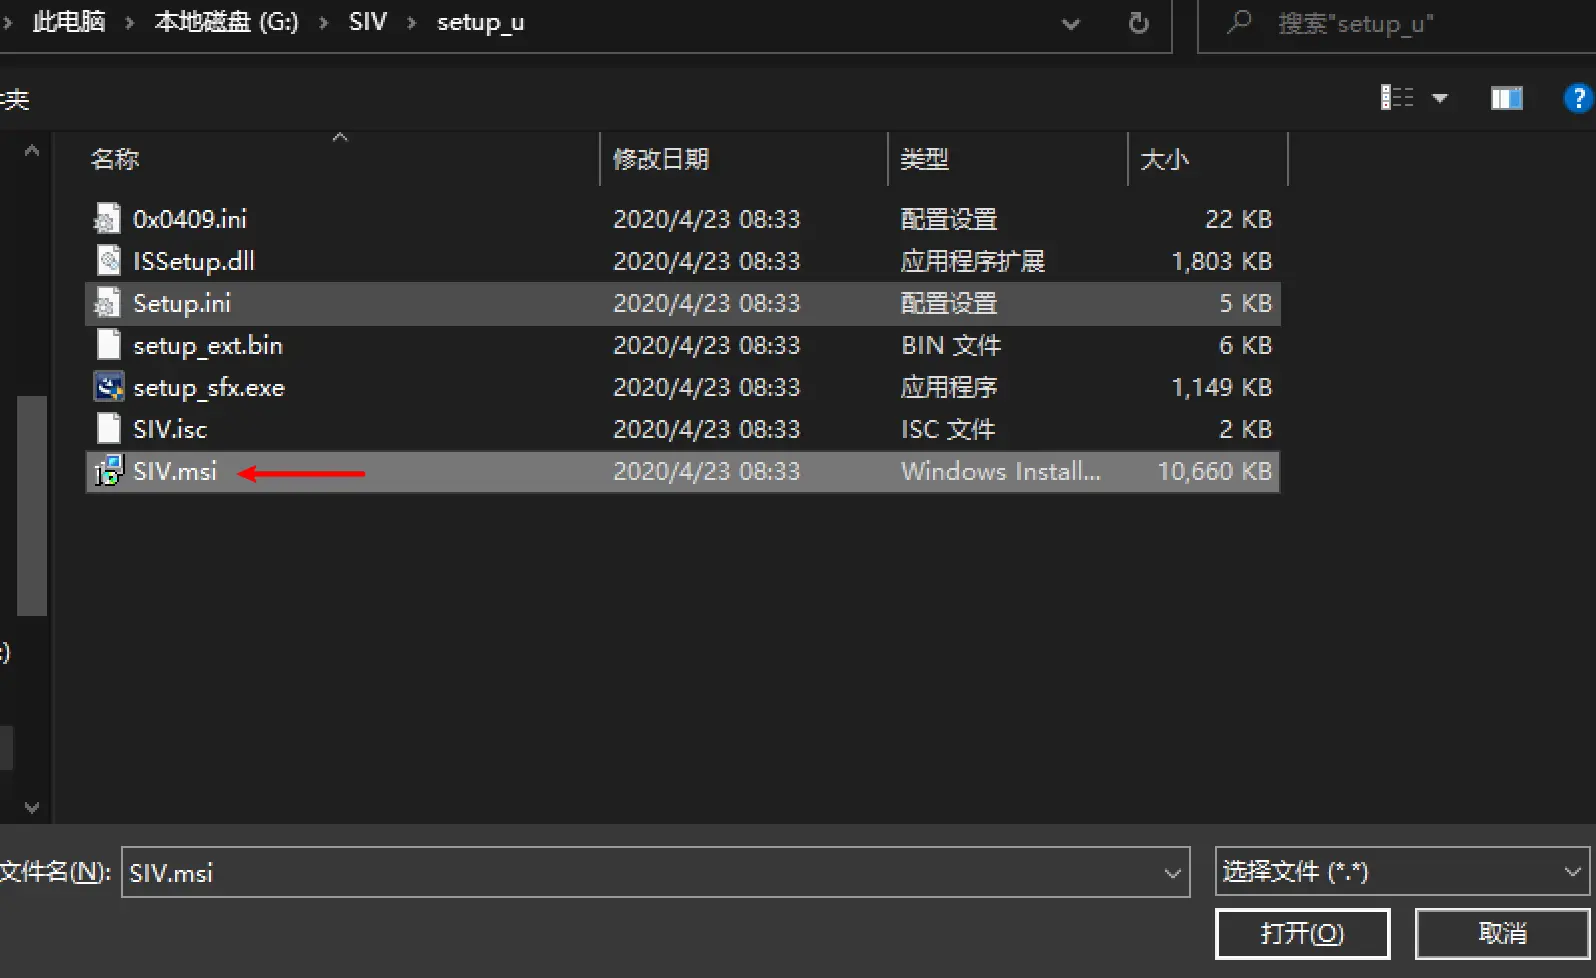
Task: Navigate to SIV folder in breadcrumb path
Action: pyautogui.click(x=367, y=22)
